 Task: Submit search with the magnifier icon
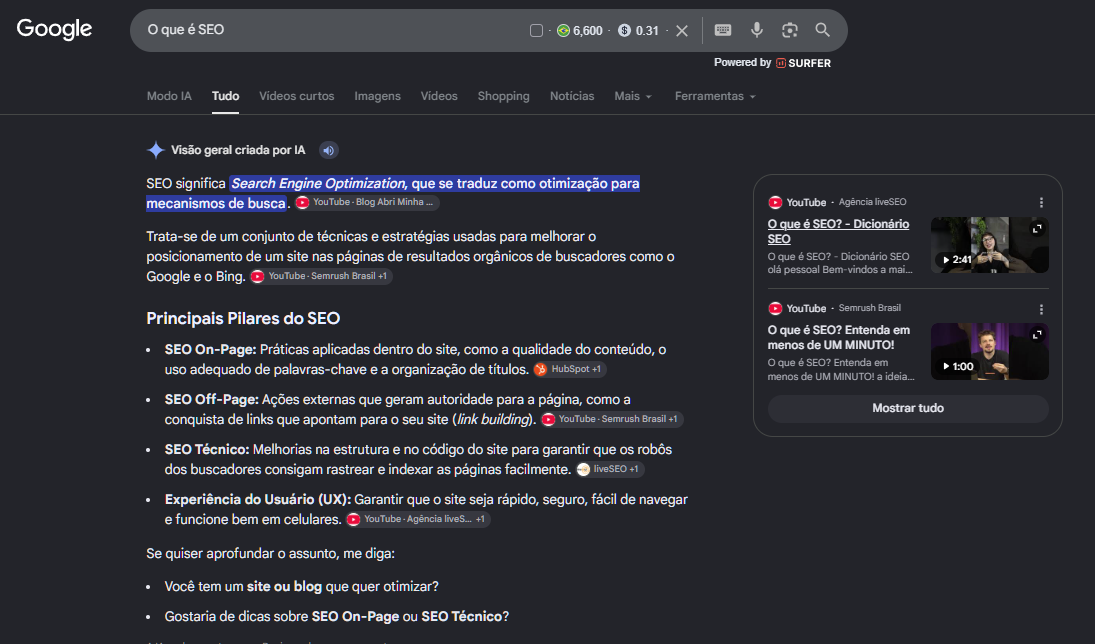point(823,30)
